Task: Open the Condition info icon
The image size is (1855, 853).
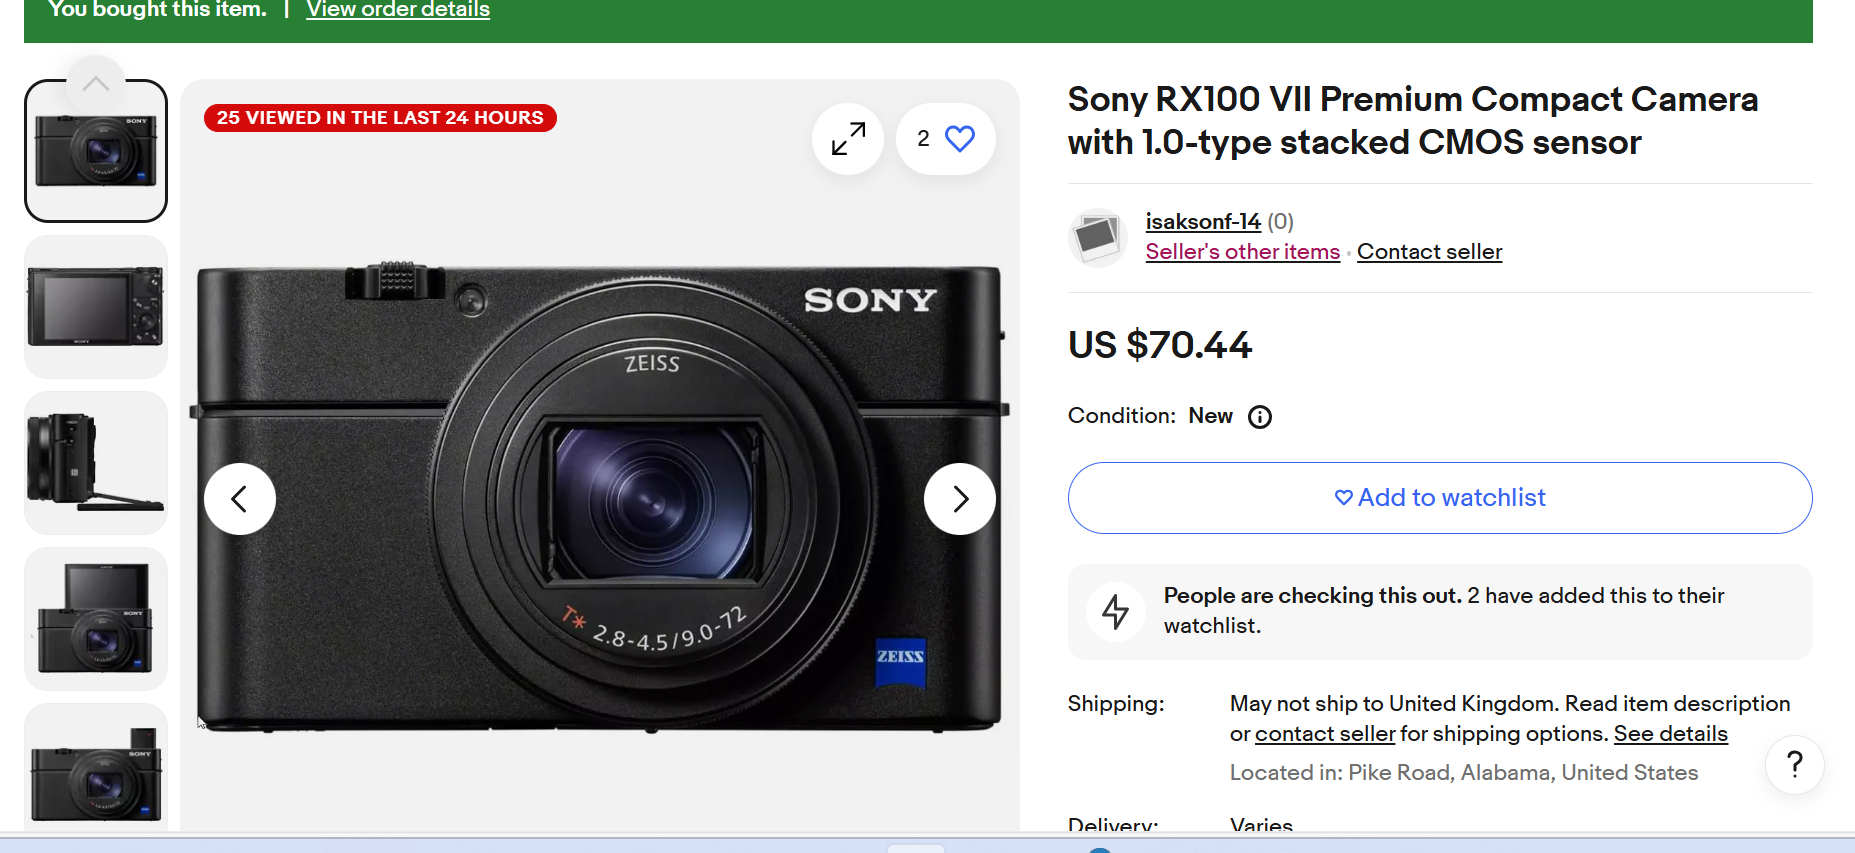Action: click(1260, 417)
